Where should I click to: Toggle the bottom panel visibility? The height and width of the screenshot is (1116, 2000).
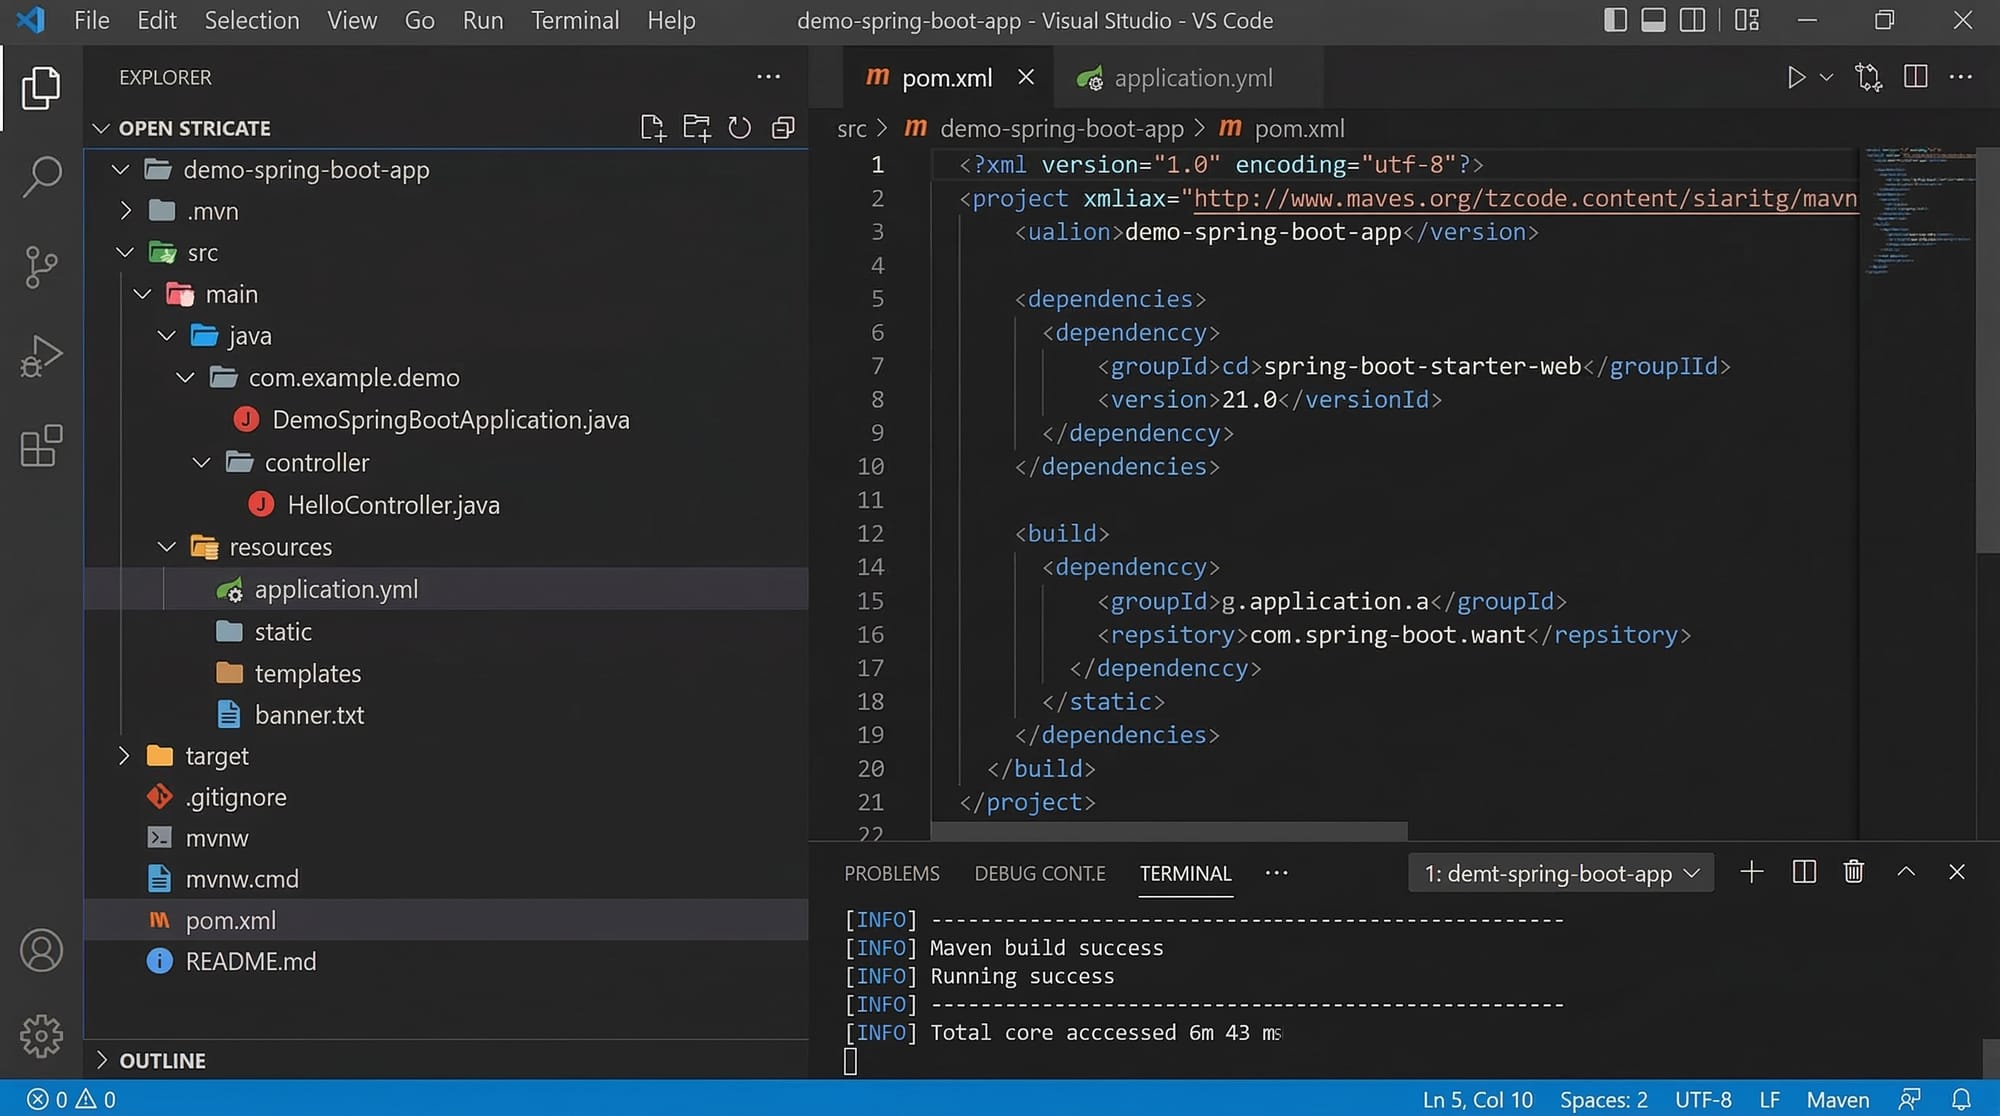coord(1653,20)
